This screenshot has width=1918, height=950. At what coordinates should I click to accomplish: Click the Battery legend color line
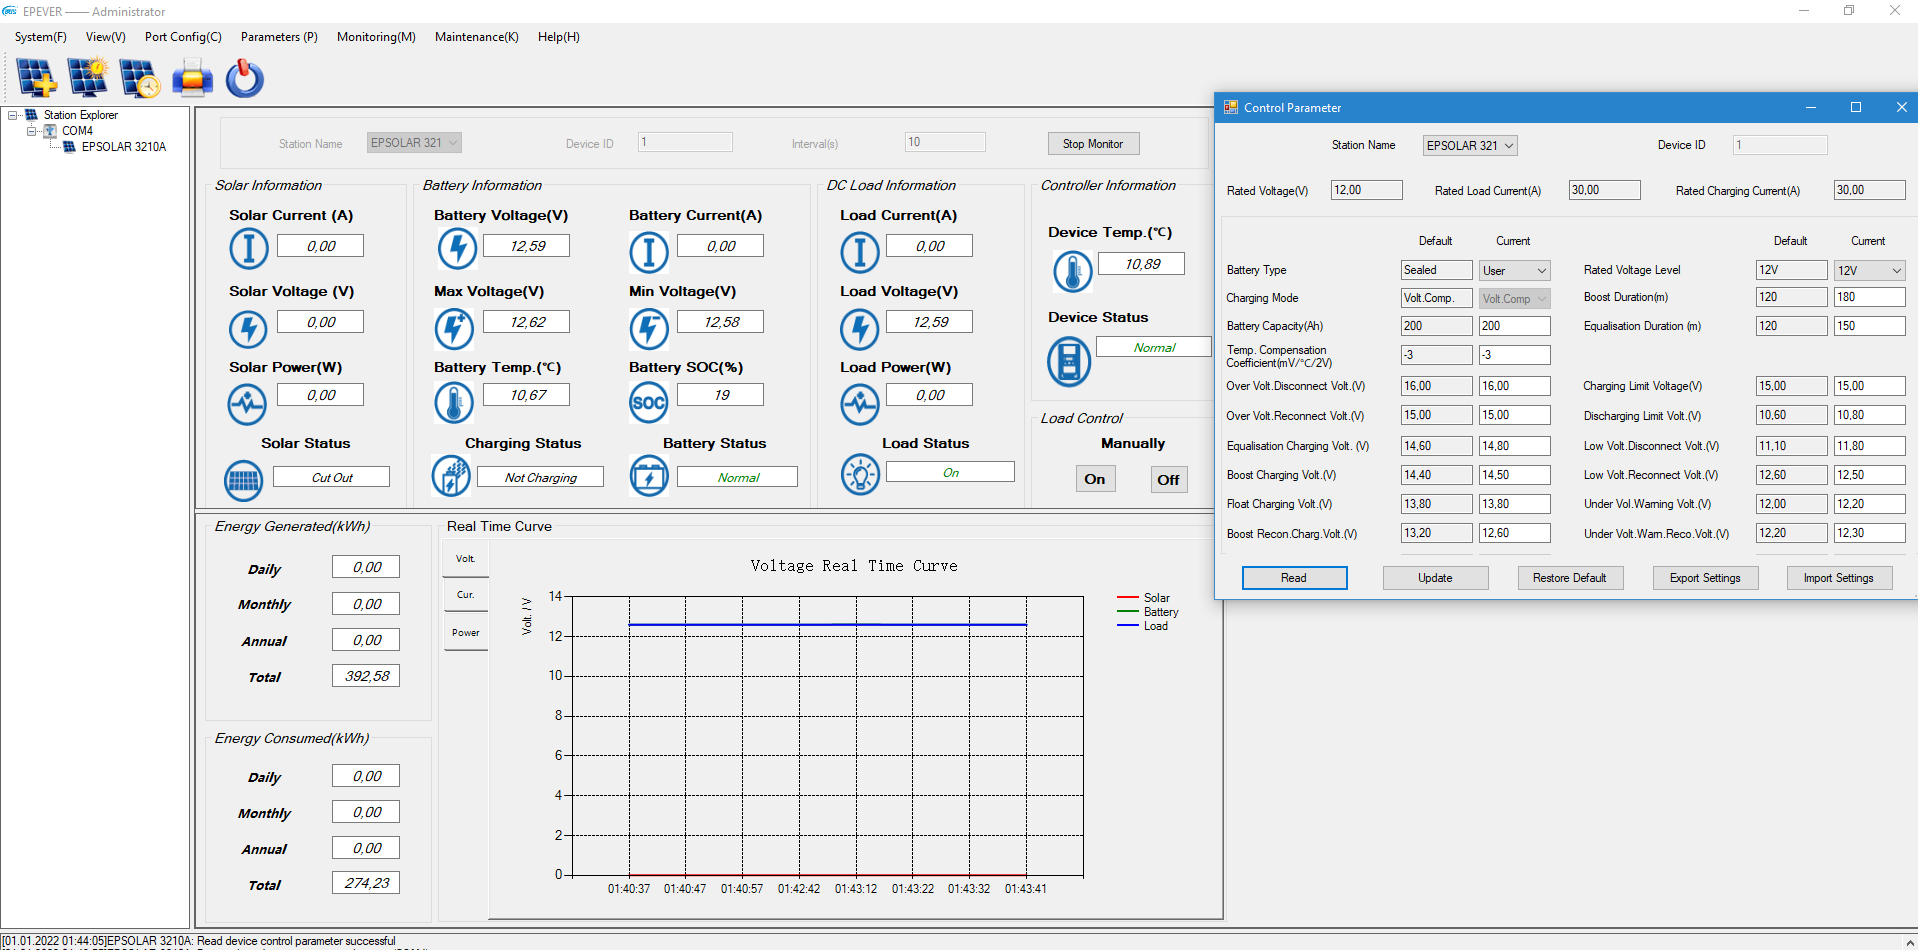point(1127,612)
